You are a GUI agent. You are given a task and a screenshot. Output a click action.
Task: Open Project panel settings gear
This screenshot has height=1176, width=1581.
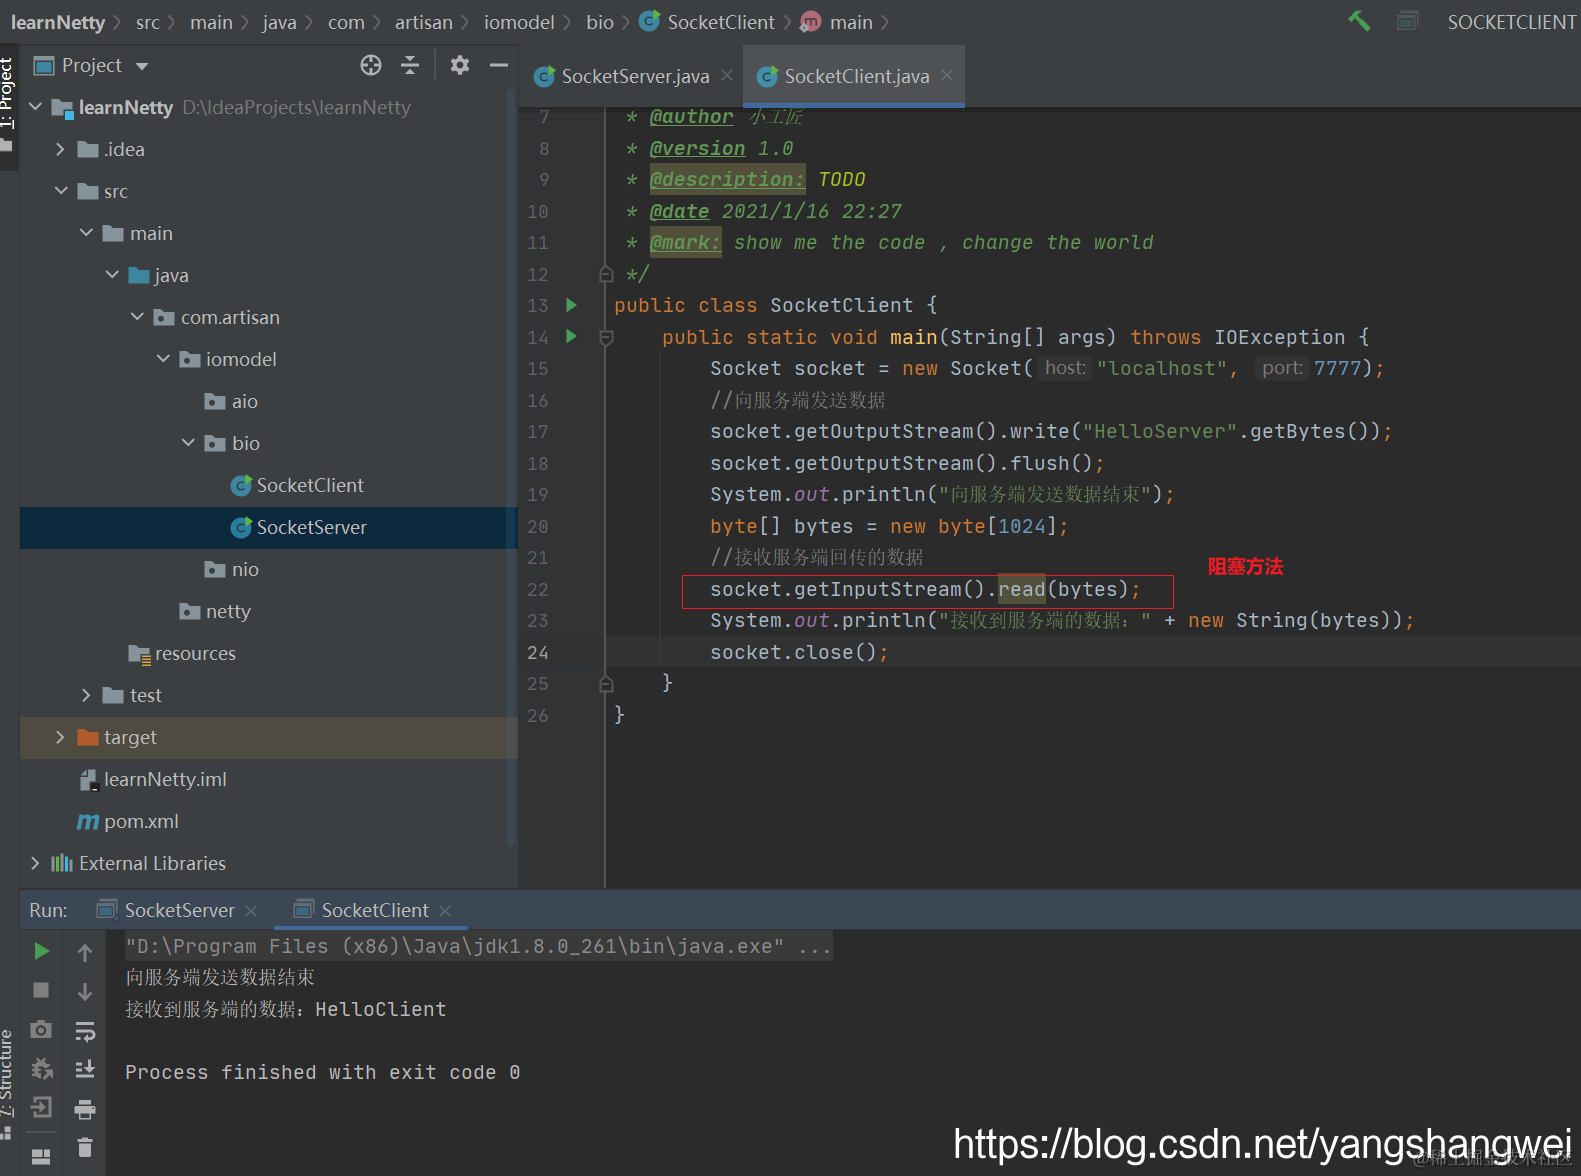click(460, 65)
